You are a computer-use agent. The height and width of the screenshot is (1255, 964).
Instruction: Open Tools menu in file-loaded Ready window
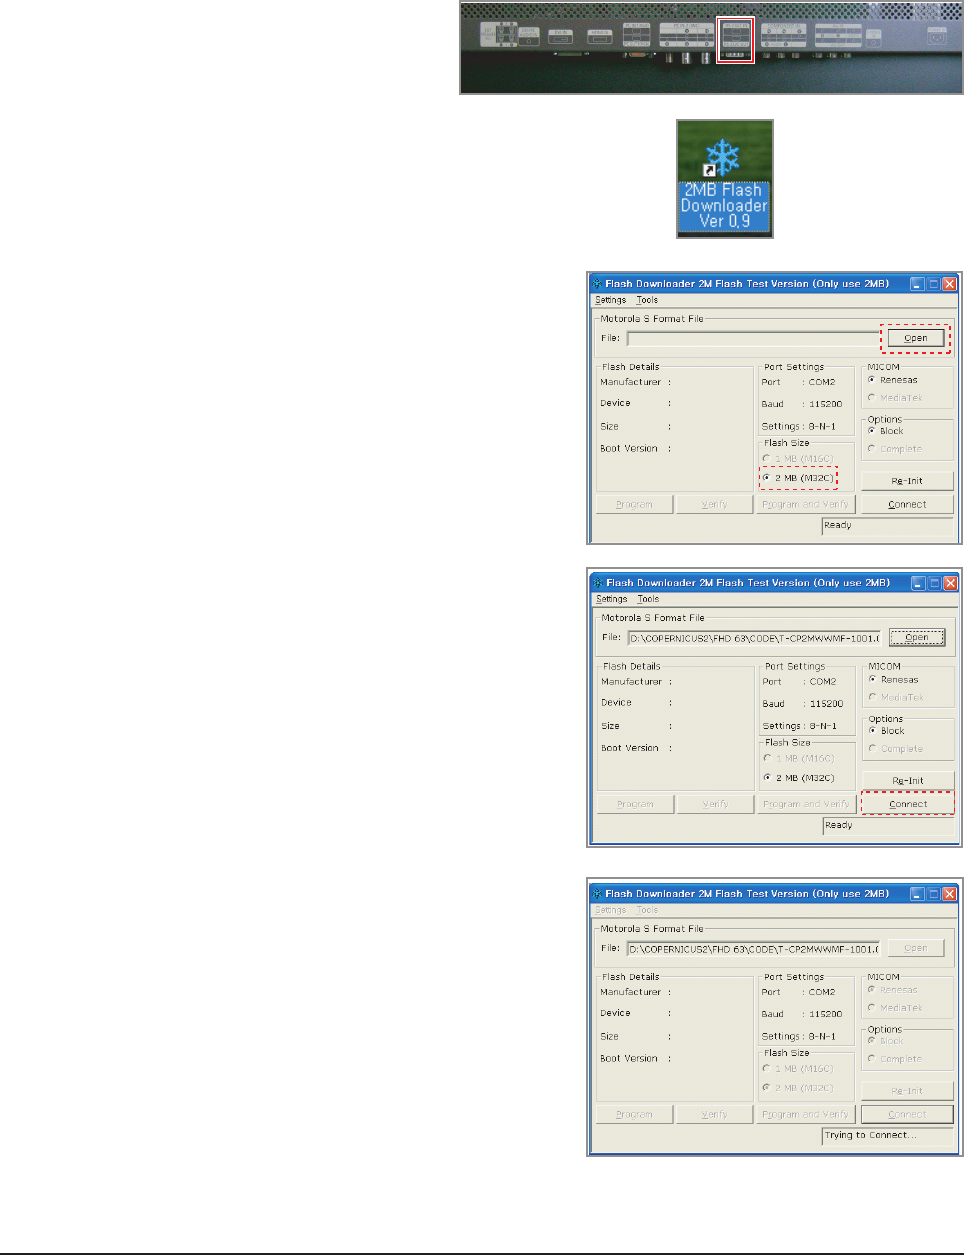(x=648, y=599)
